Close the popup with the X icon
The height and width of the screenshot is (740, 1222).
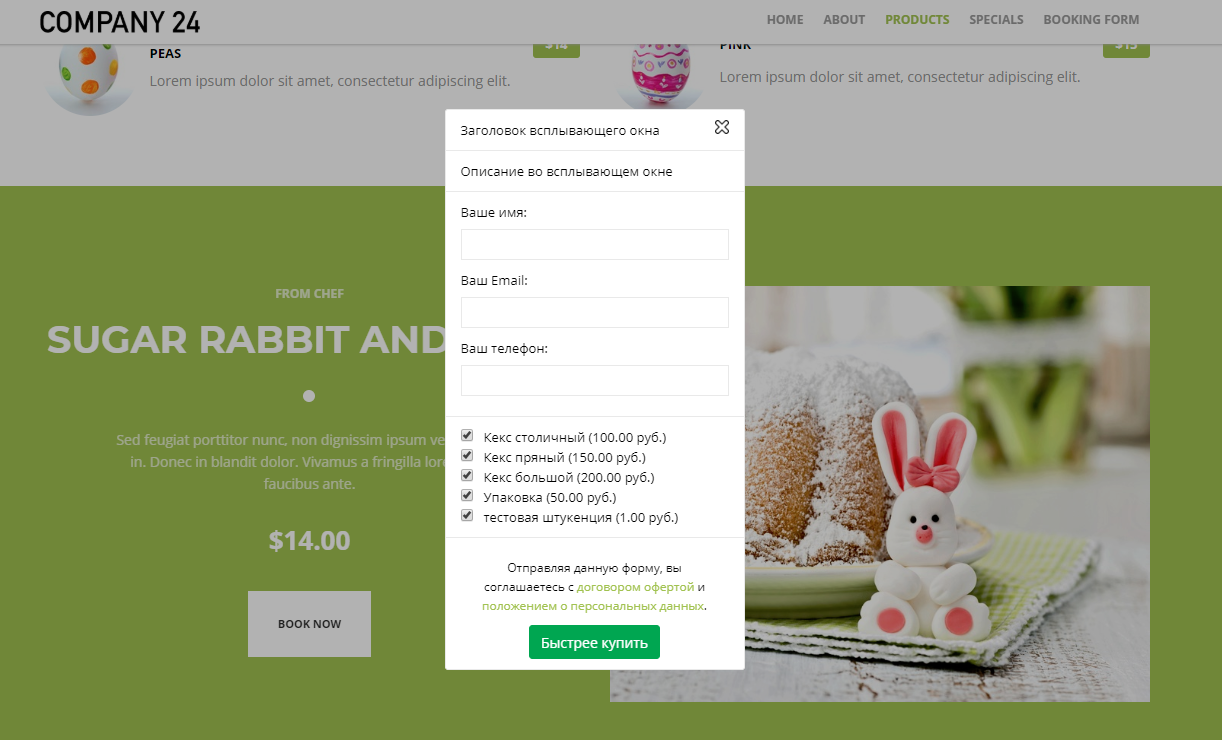pos(722,127)
